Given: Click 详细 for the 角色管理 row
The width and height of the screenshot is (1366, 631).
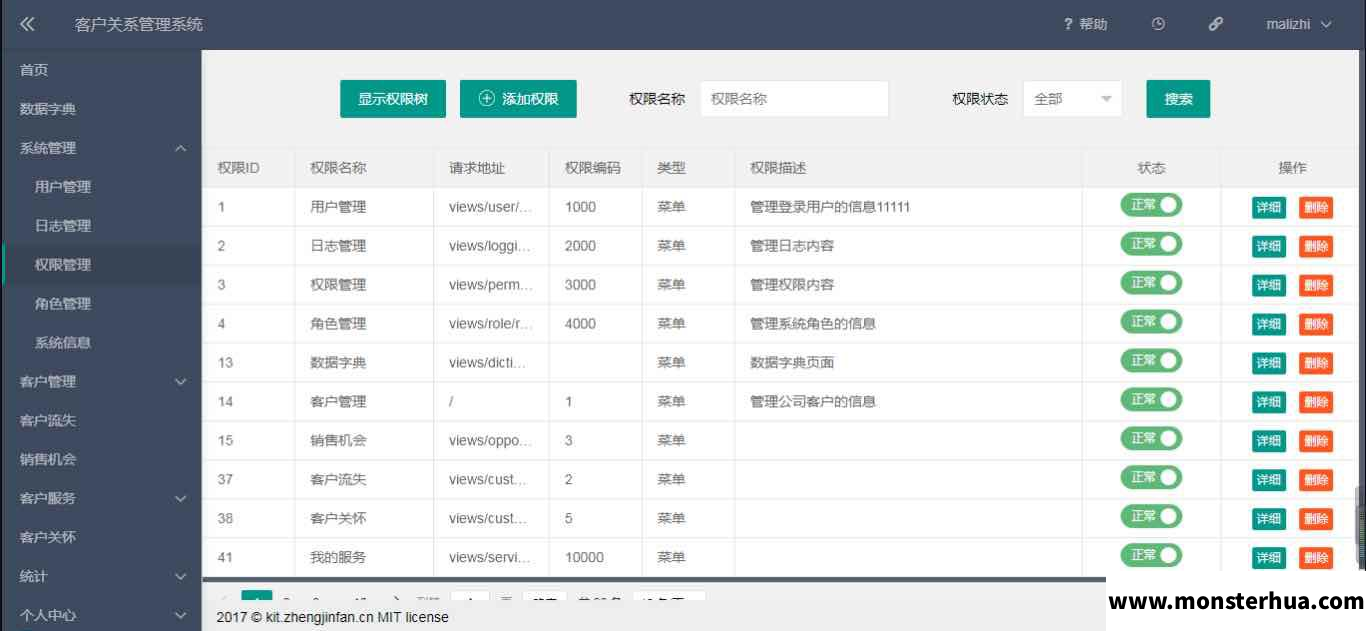Looking at the screenshot, I should 1269,325.
